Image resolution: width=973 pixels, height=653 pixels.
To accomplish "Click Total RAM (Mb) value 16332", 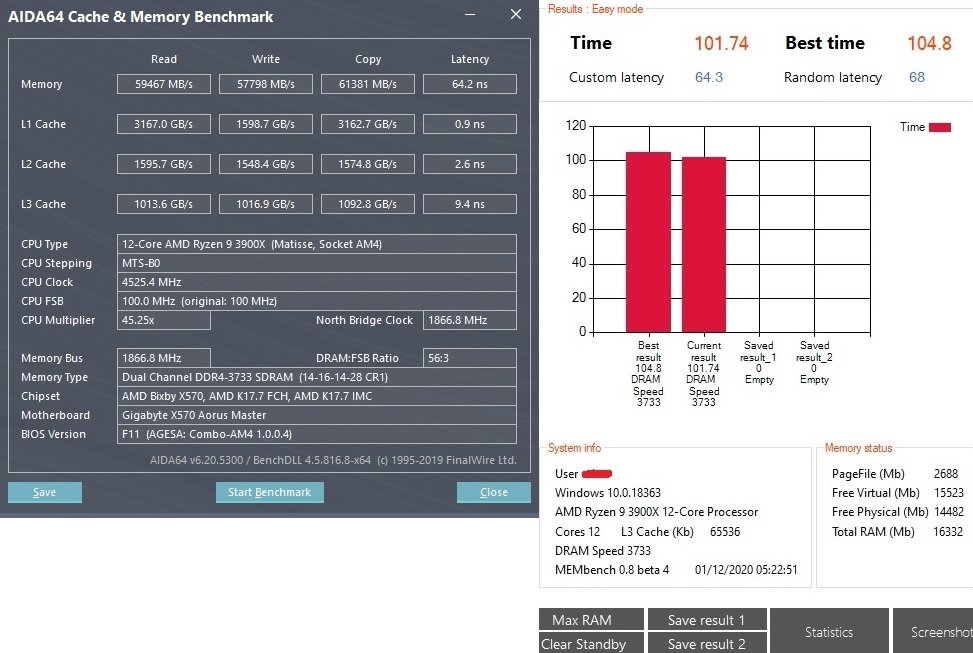I will tap(948, 531).
